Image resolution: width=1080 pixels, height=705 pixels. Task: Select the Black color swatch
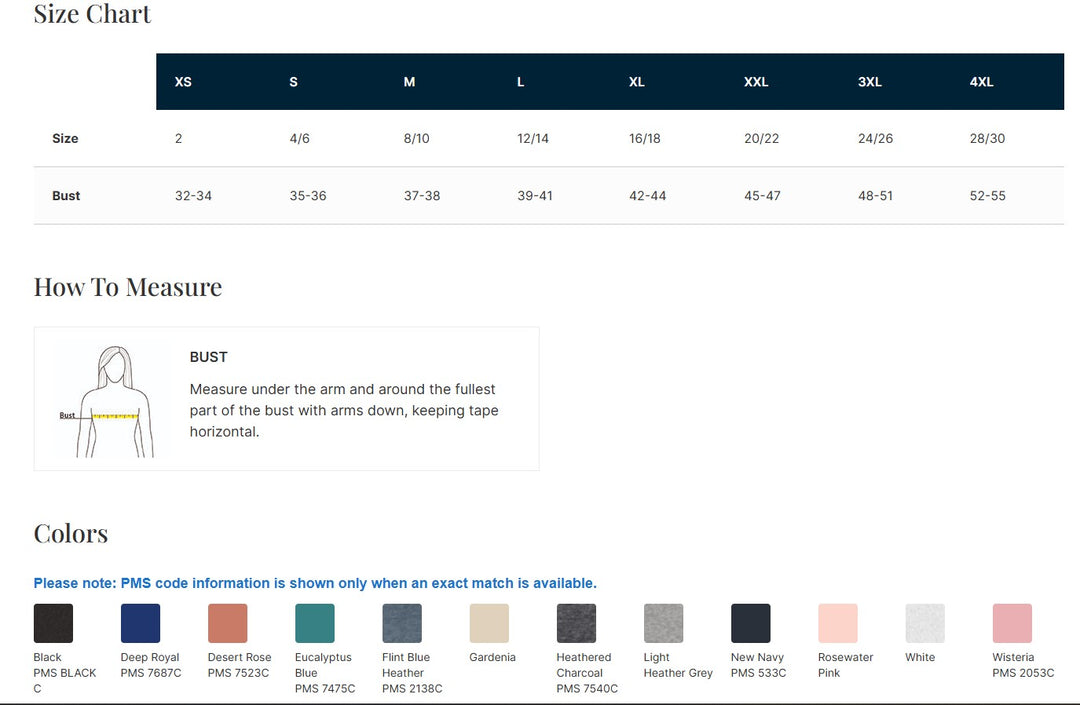coord(53,623)
